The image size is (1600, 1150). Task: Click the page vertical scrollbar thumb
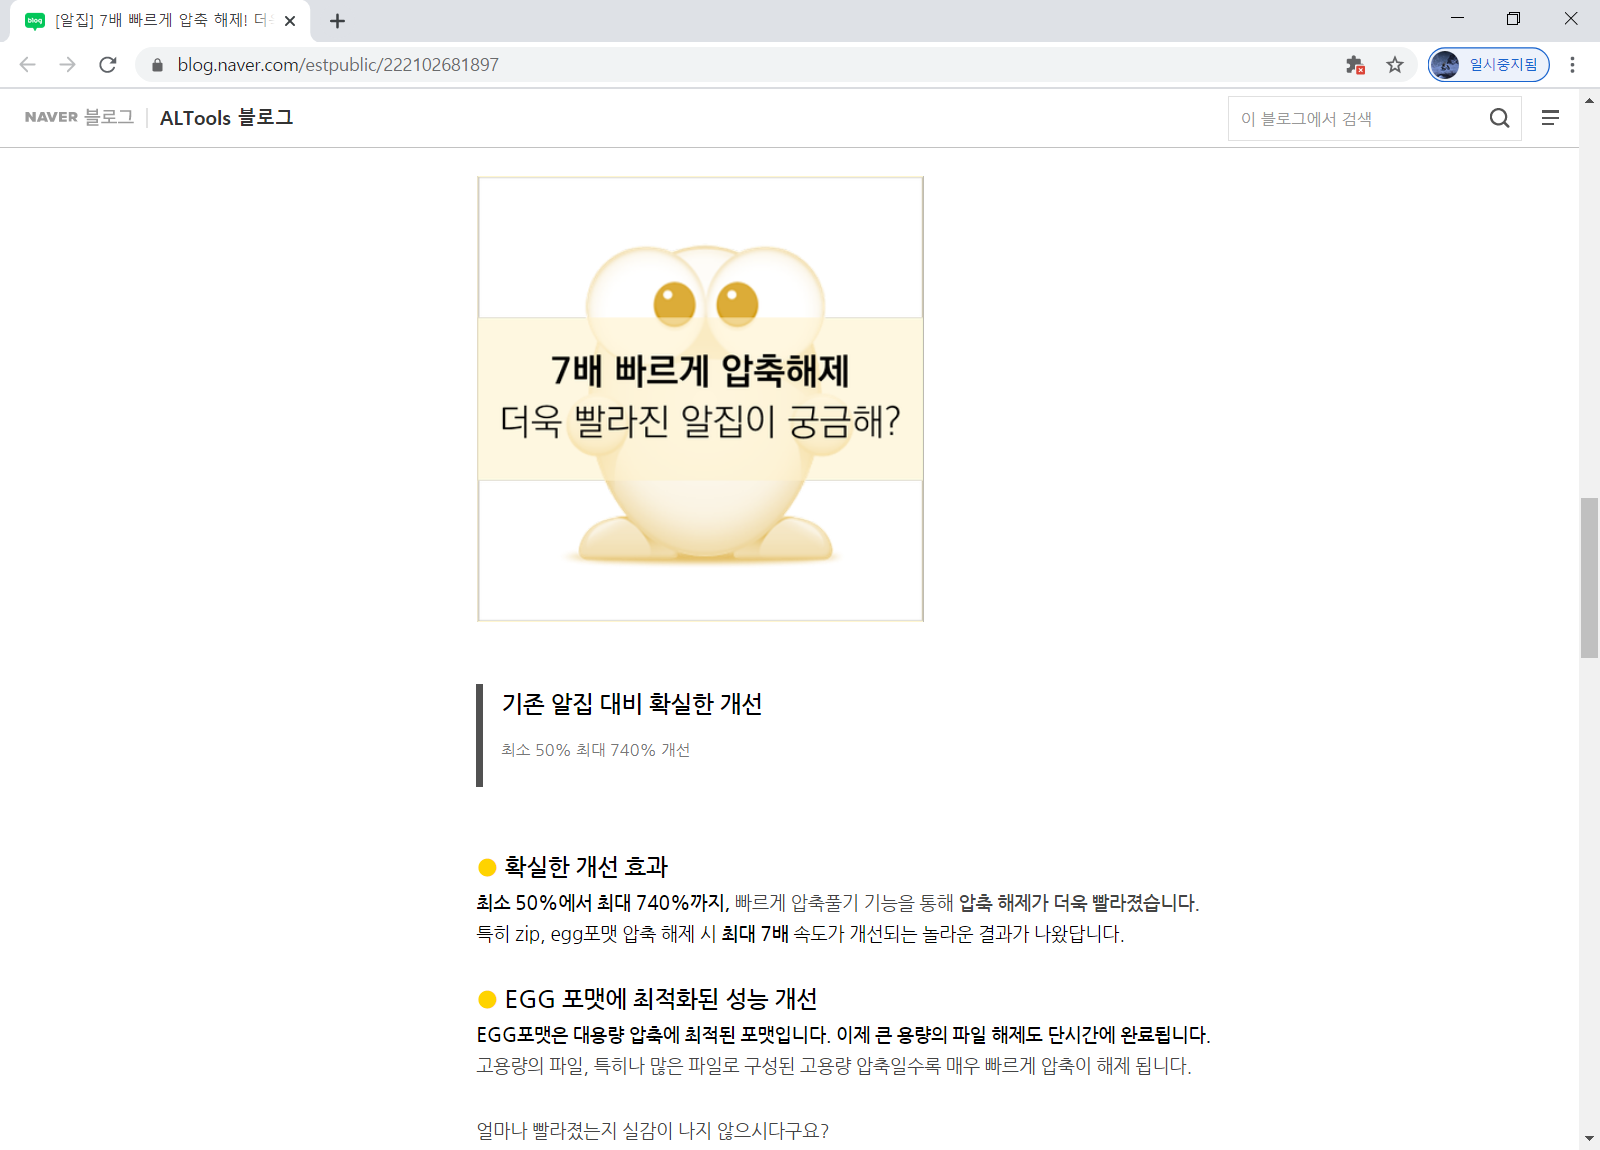point(1589,578)
